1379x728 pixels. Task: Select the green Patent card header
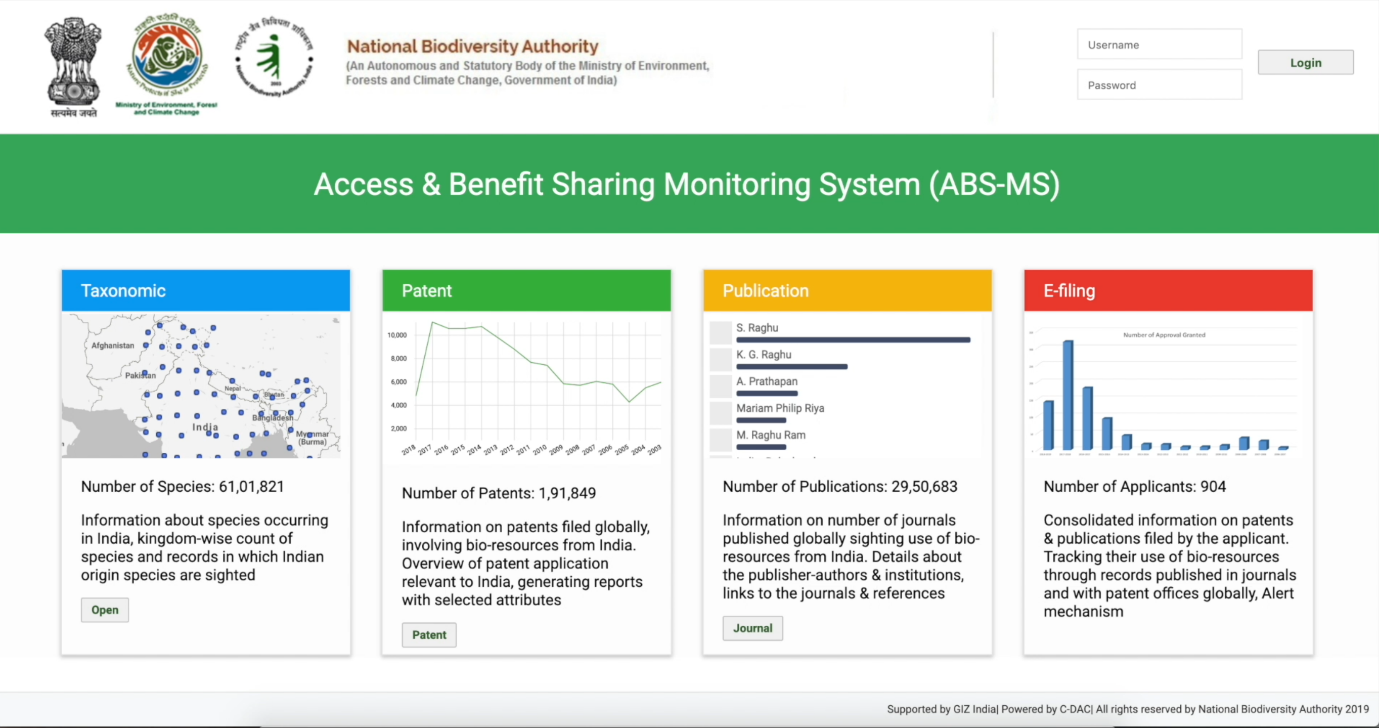click(x=526, y=291)
